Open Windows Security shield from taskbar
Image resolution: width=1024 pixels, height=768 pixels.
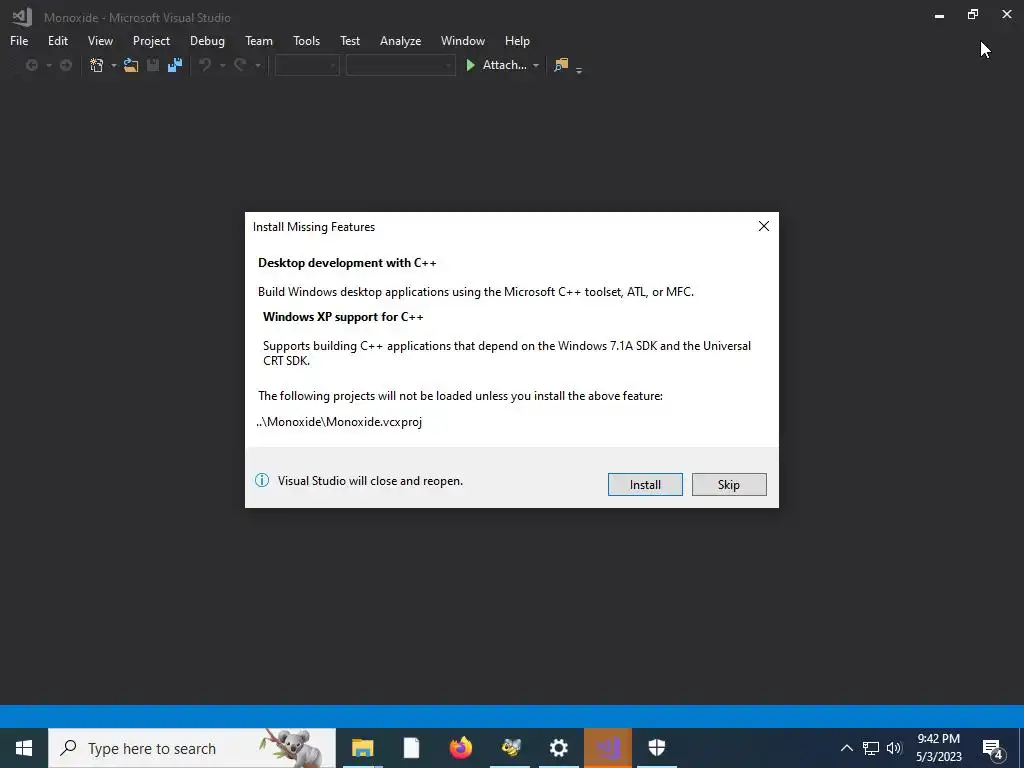[x=657, y=748]
